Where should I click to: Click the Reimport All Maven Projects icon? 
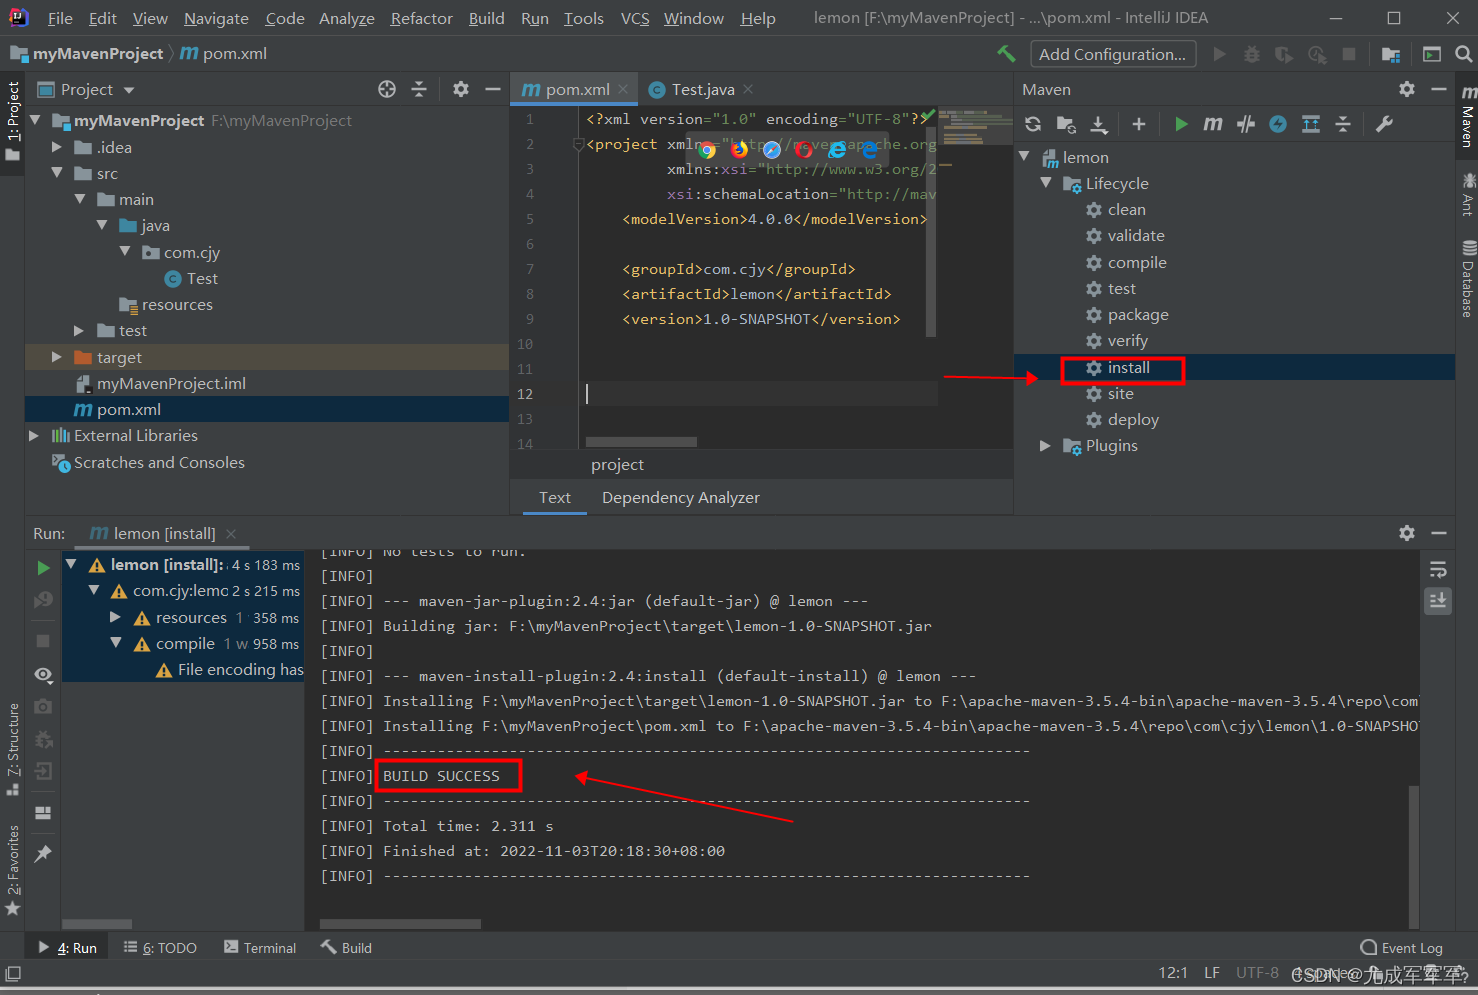(1033, 124)
